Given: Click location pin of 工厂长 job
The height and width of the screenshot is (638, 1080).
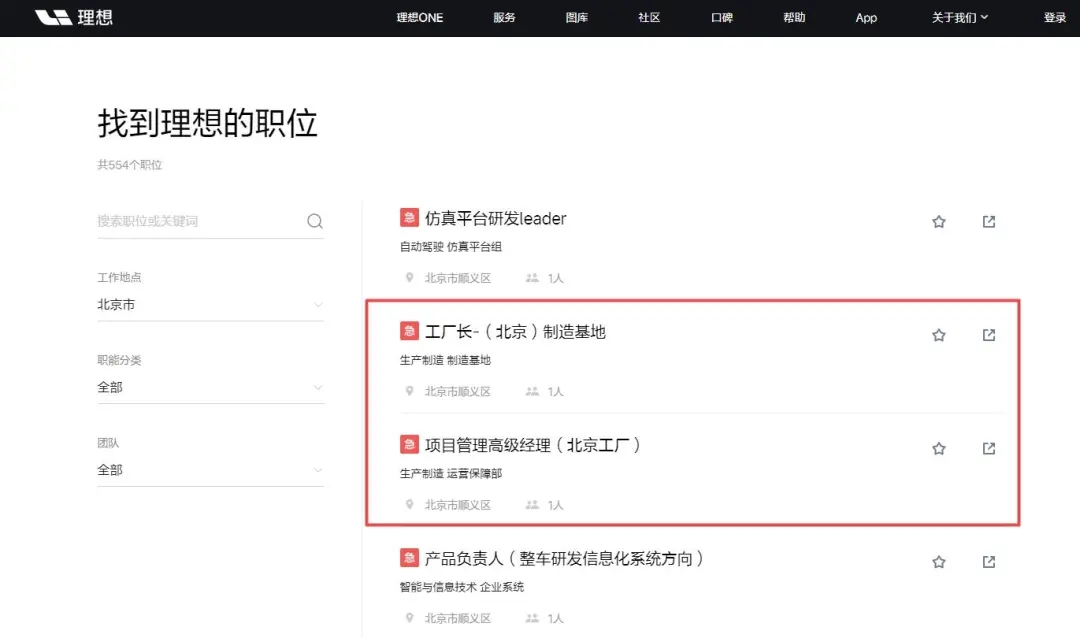Looking at the screenshot, I should click(409, 391).
